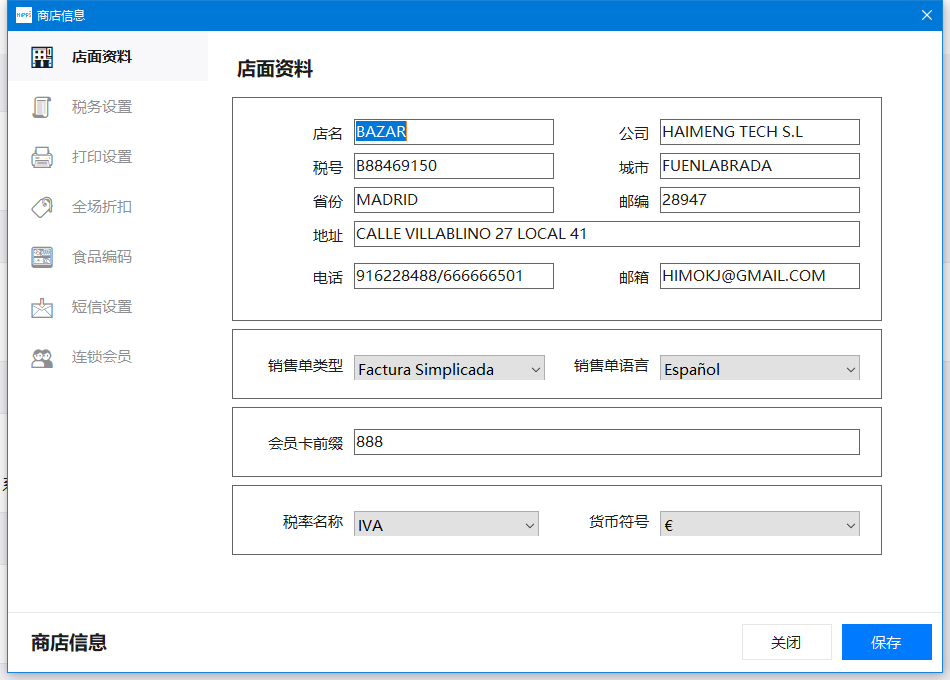Screen dimensions: 950x680
Task: Click the 货币符号 field label
Action: (x=619, y=522)
